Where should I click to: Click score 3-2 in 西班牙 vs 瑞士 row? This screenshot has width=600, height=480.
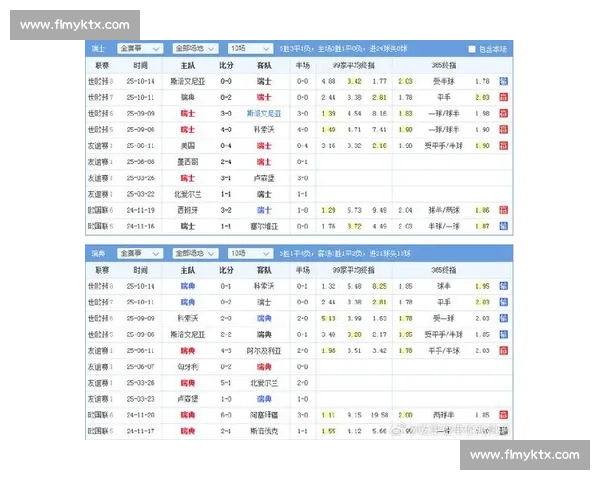226,210
